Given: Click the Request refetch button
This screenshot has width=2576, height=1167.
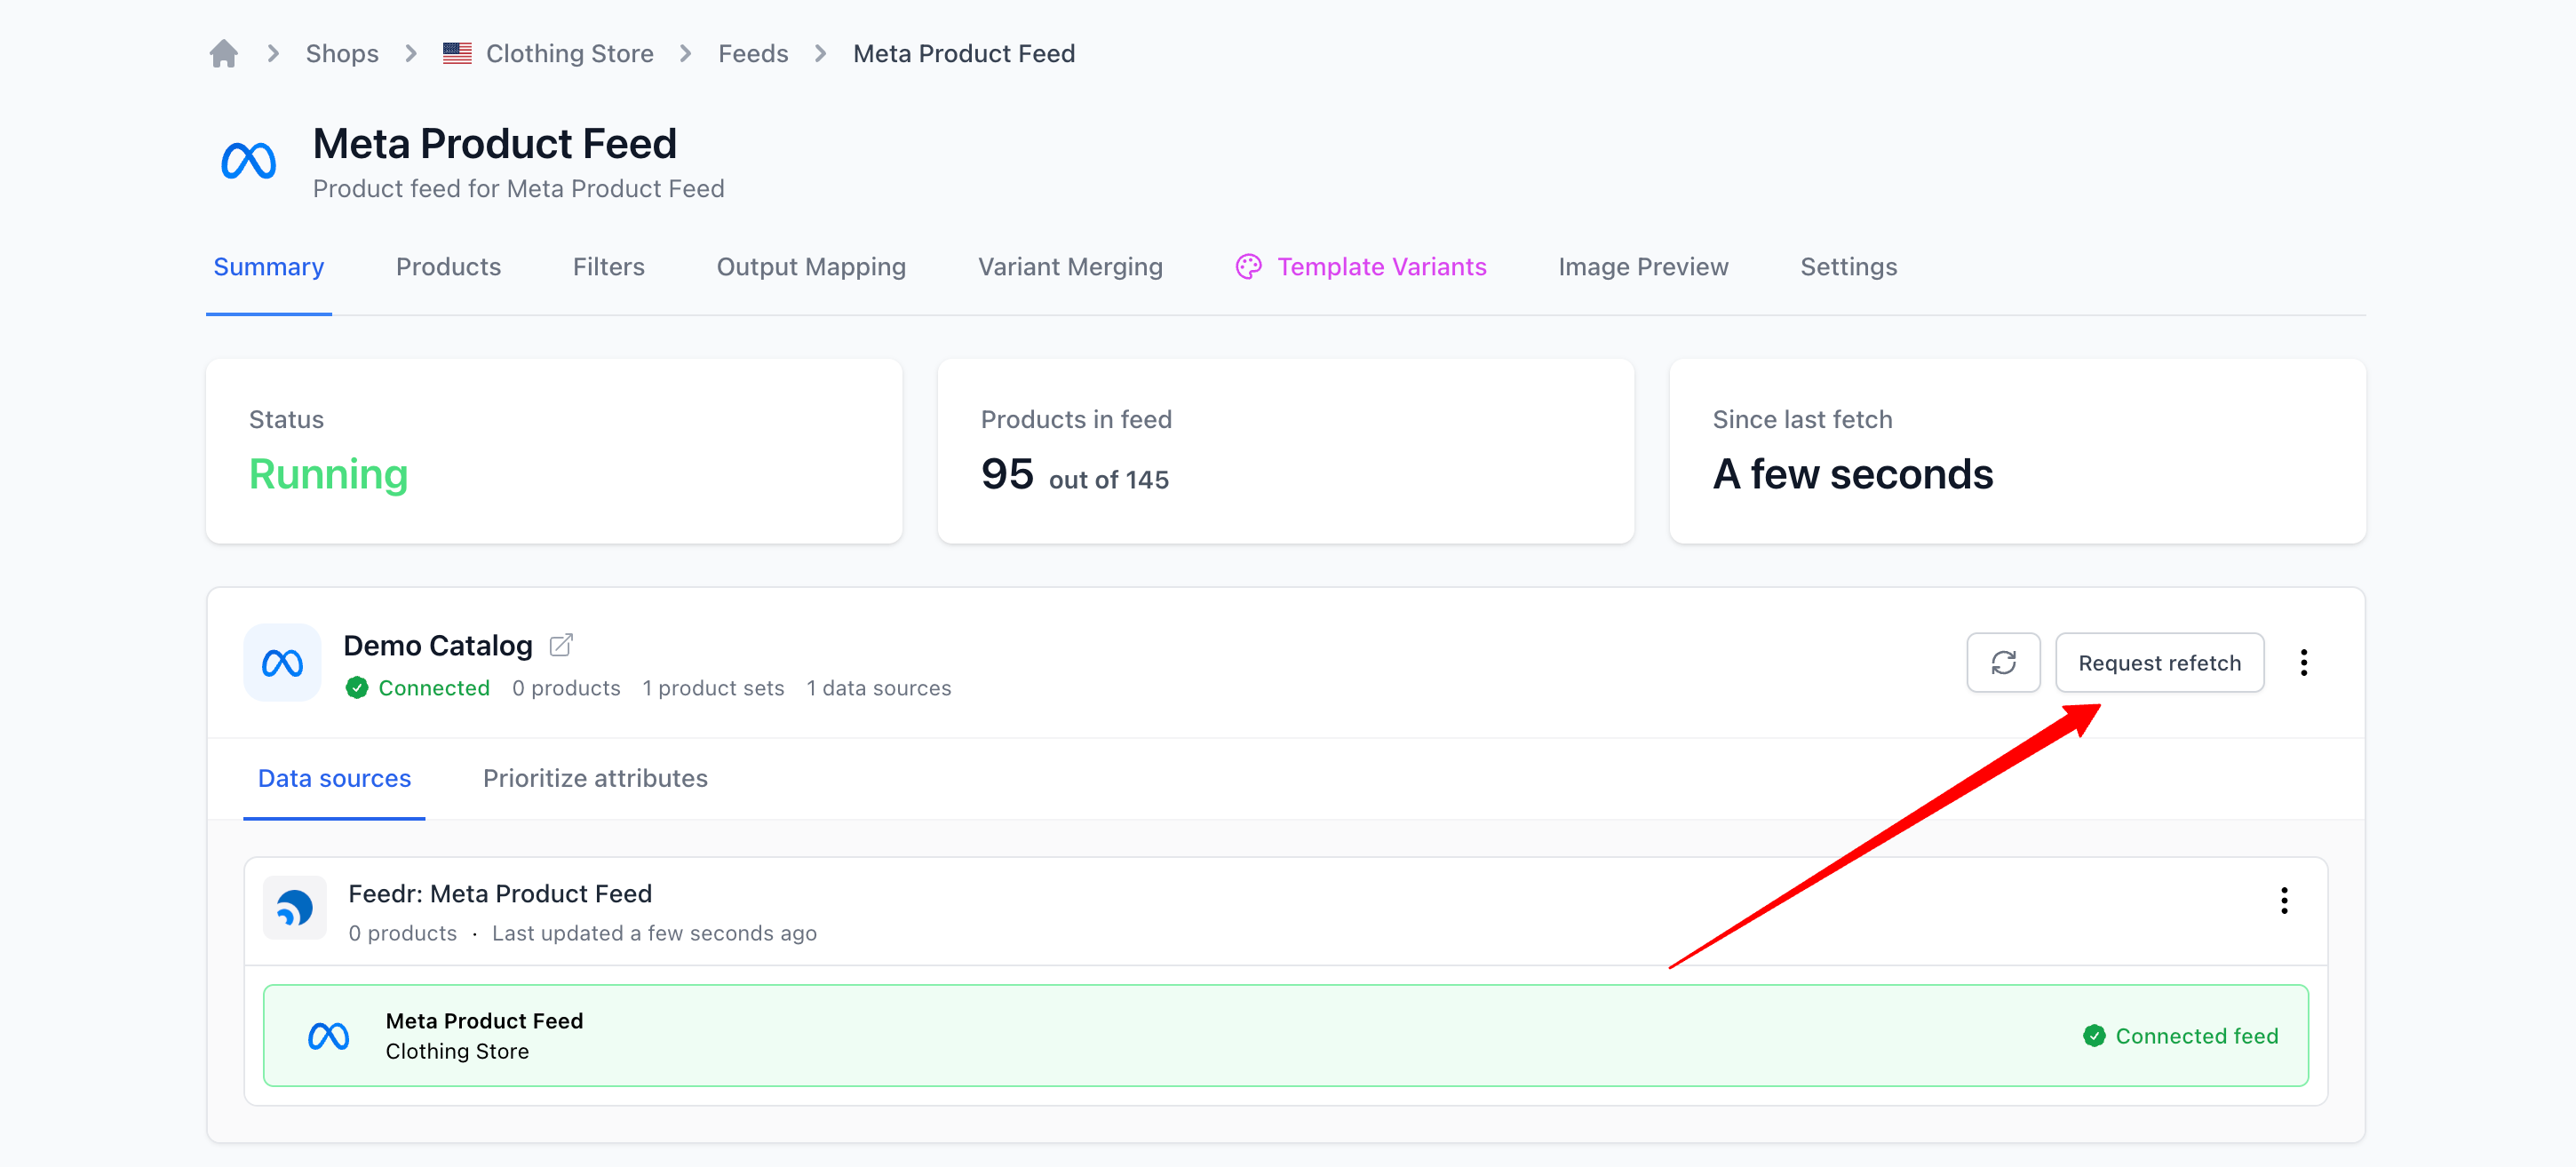Looking at the screenshot, I should click(2159, 662).
